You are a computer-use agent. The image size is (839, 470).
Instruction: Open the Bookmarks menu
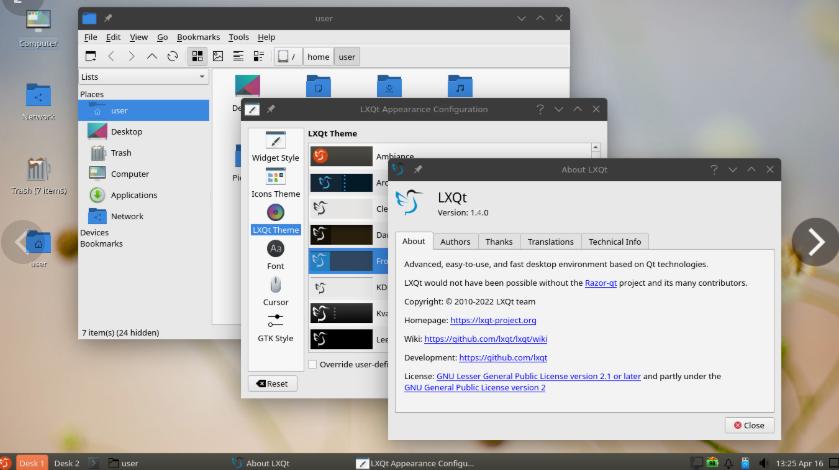click(x=199, y=37)
